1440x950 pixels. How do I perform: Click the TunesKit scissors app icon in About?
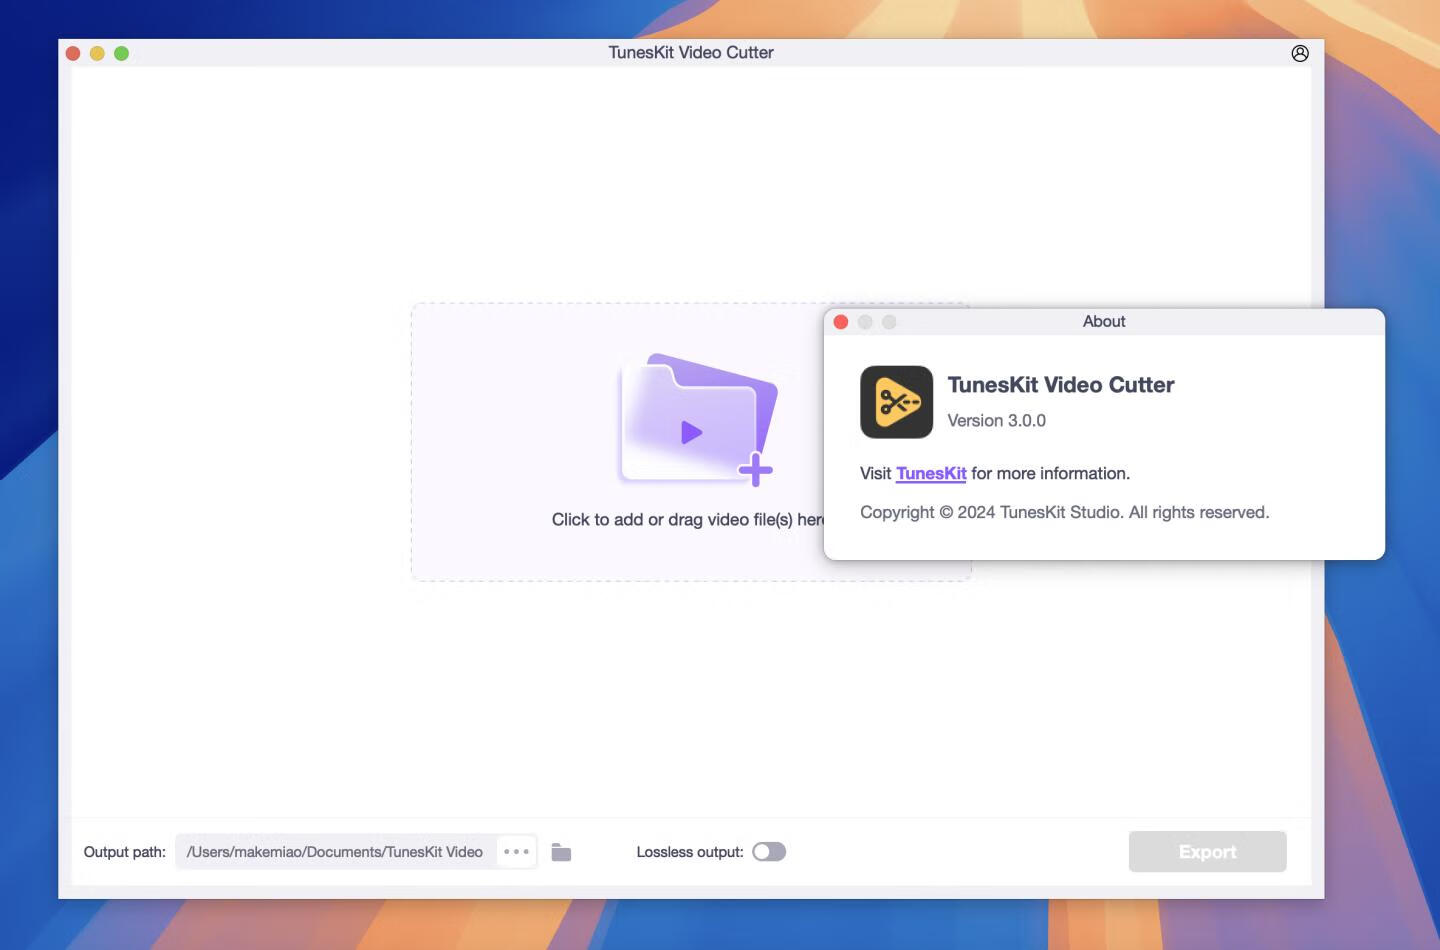(x=897, y=402)
